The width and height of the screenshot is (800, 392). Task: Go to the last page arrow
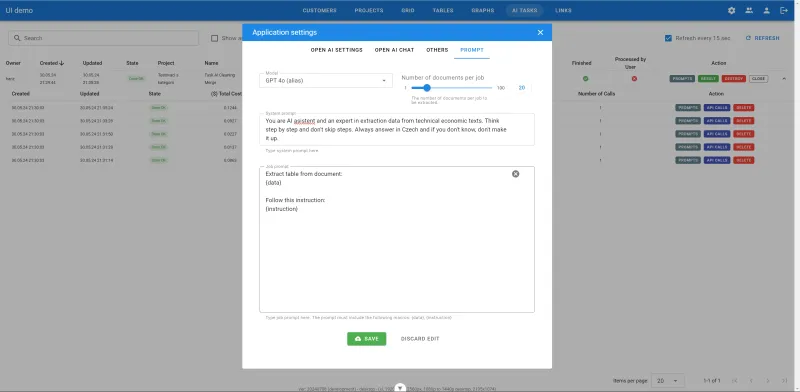pyautogui.click(x=785, y=381)
